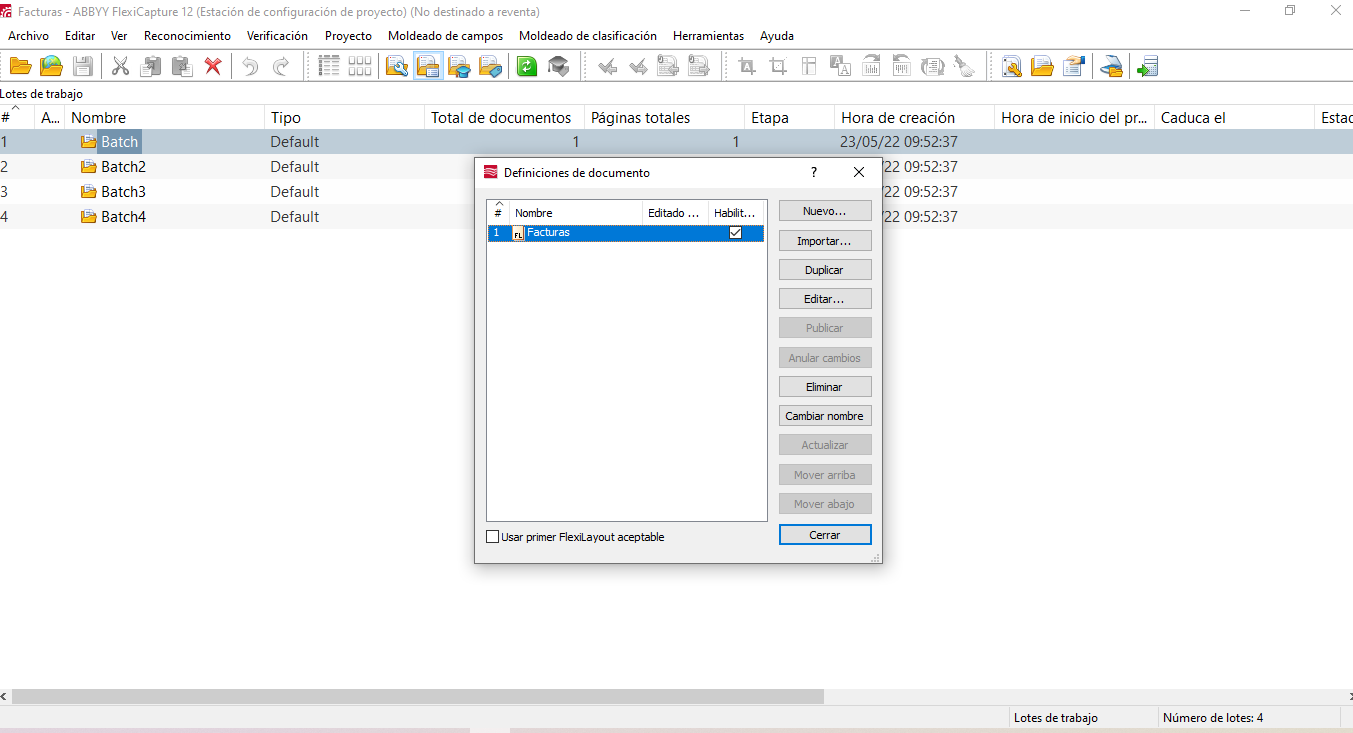
Task: Sort dialog list by Nombre column header
Action: (x=576, y=212)
